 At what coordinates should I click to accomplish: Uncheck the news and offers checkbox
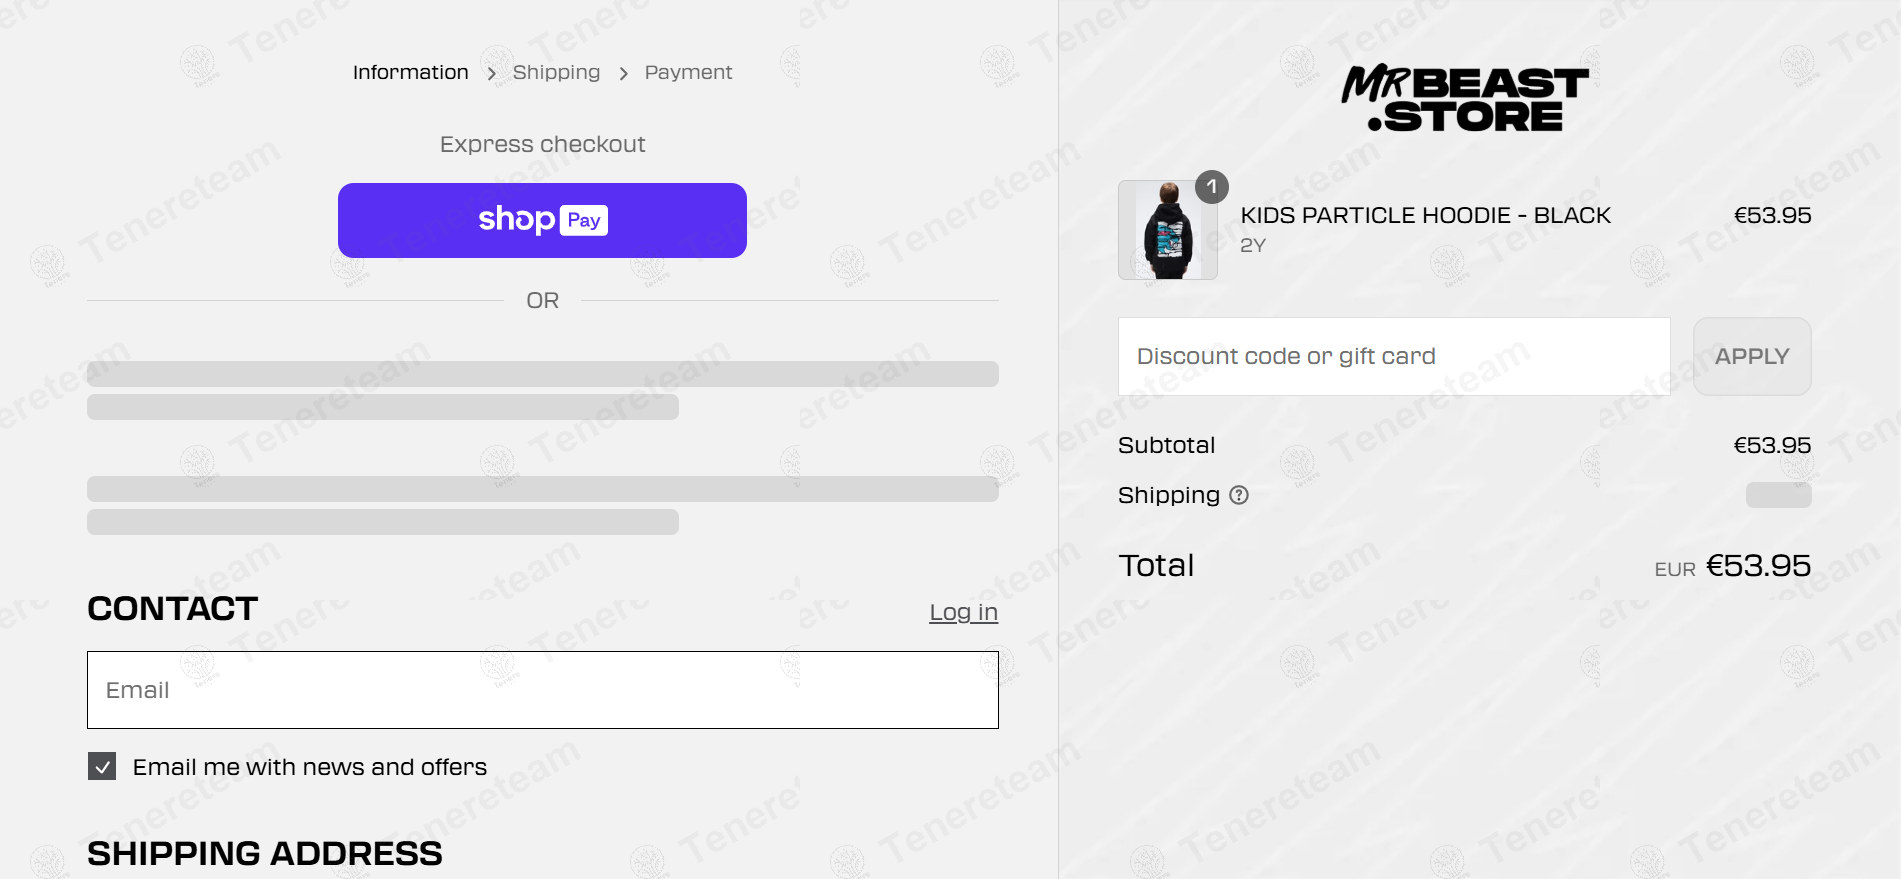click(102, 767)
